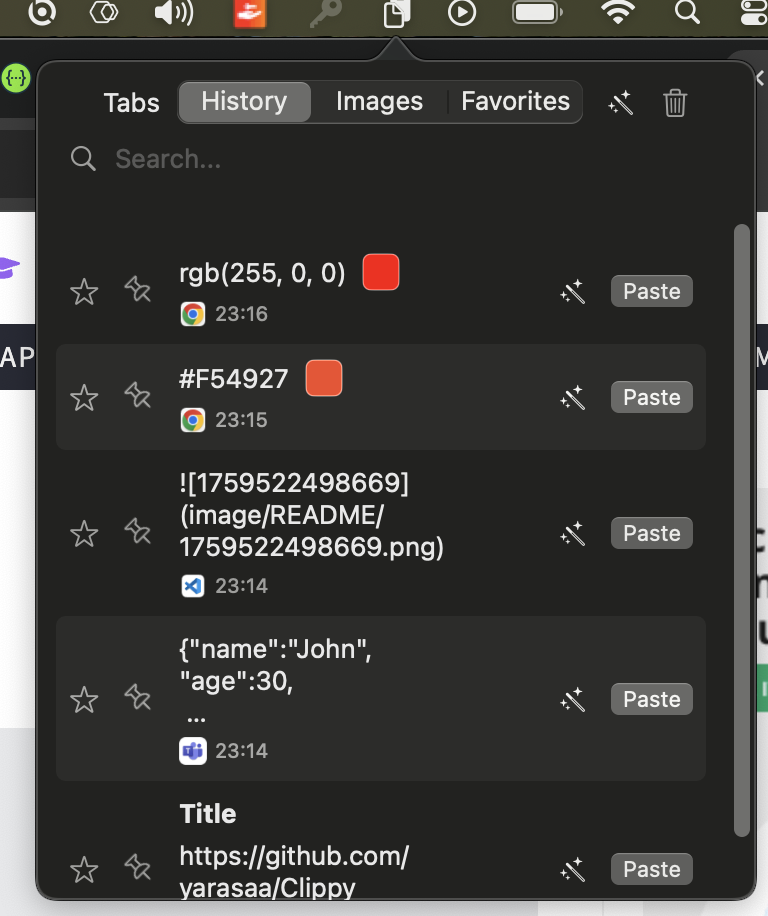Switch to the Images tab
The image size is (768, 916).
pos(379,102)
